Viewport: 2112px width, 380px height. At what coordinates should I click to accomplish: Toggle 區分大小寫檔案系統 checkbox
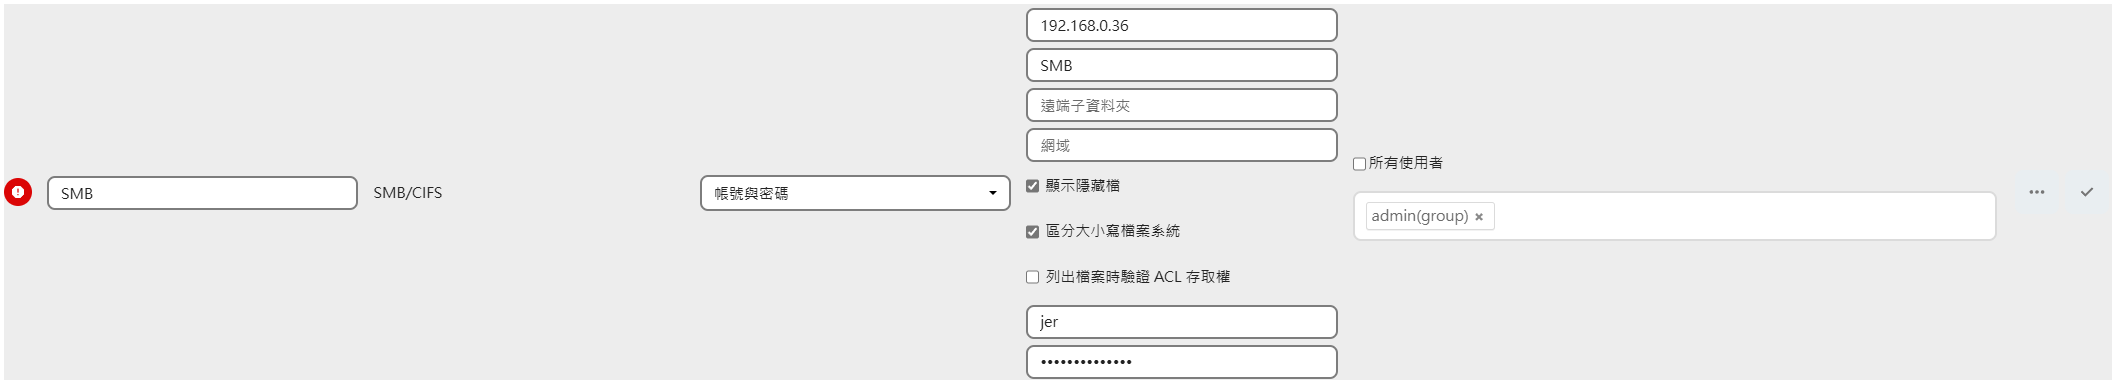click(1033, 232)
